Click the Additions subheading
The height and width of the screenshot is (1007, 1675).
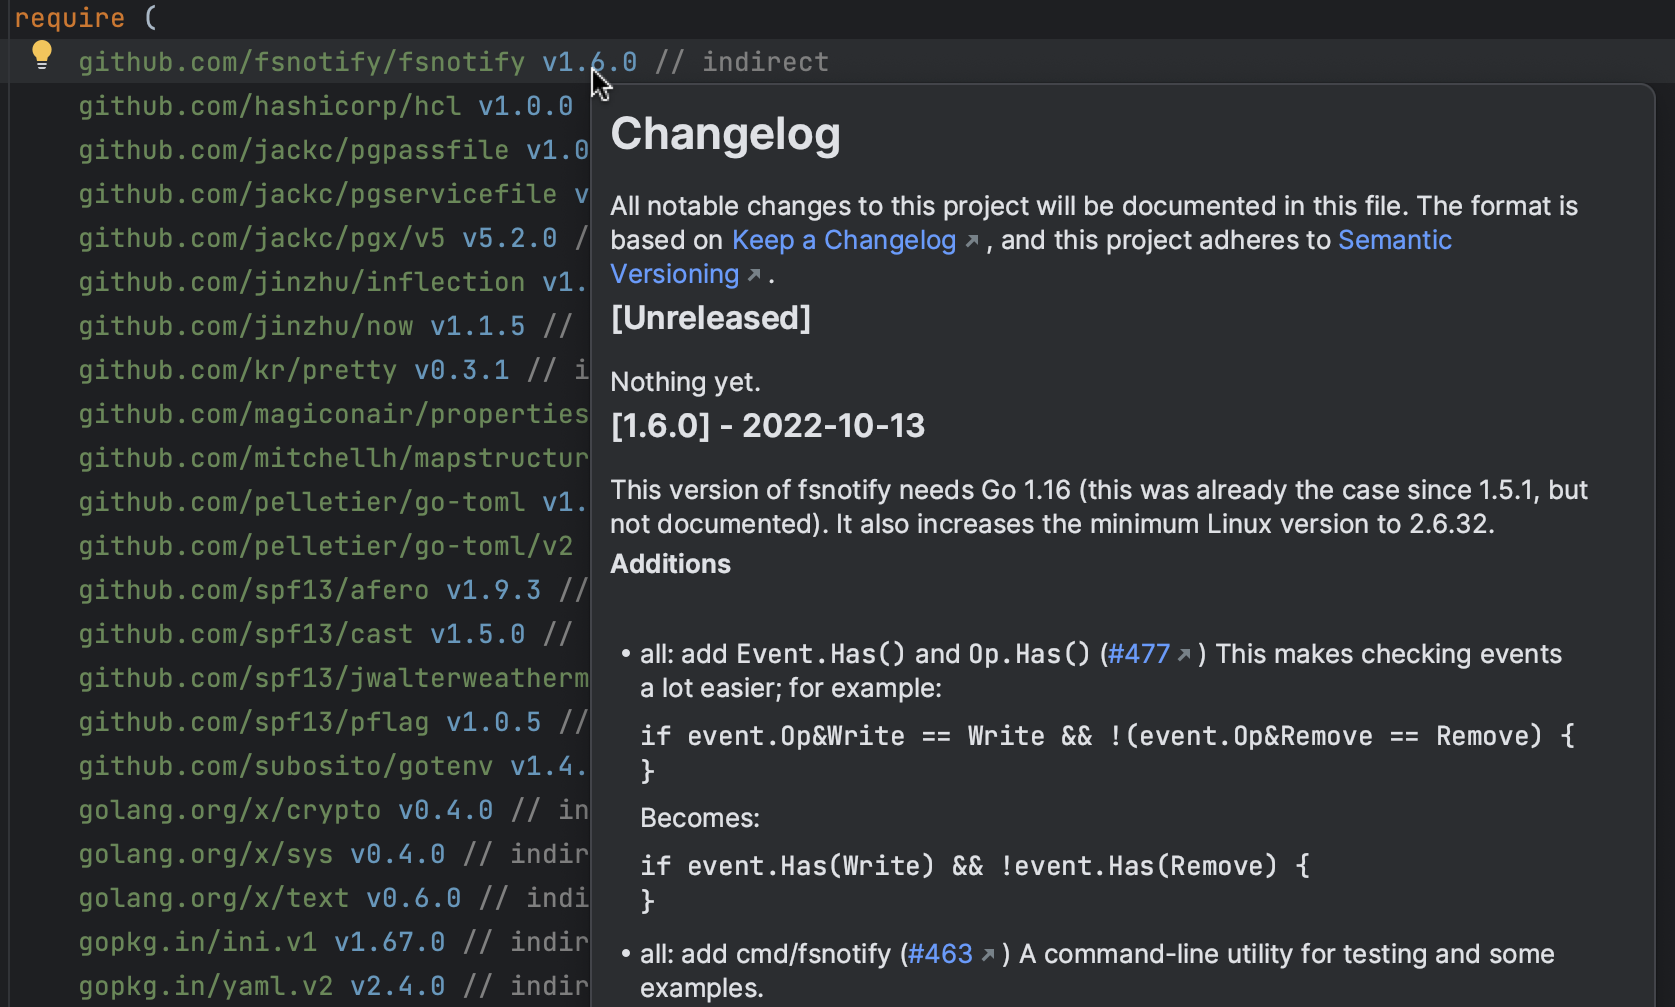click(670, 564)
